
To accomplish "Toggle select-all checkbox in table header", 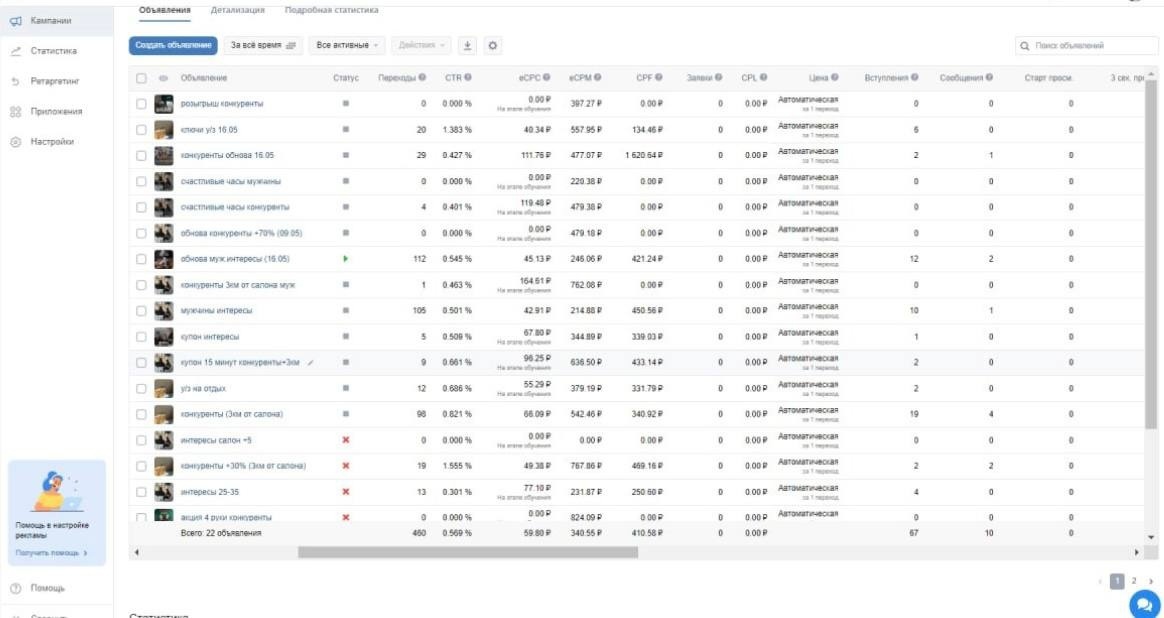I will tap(141, 77).
